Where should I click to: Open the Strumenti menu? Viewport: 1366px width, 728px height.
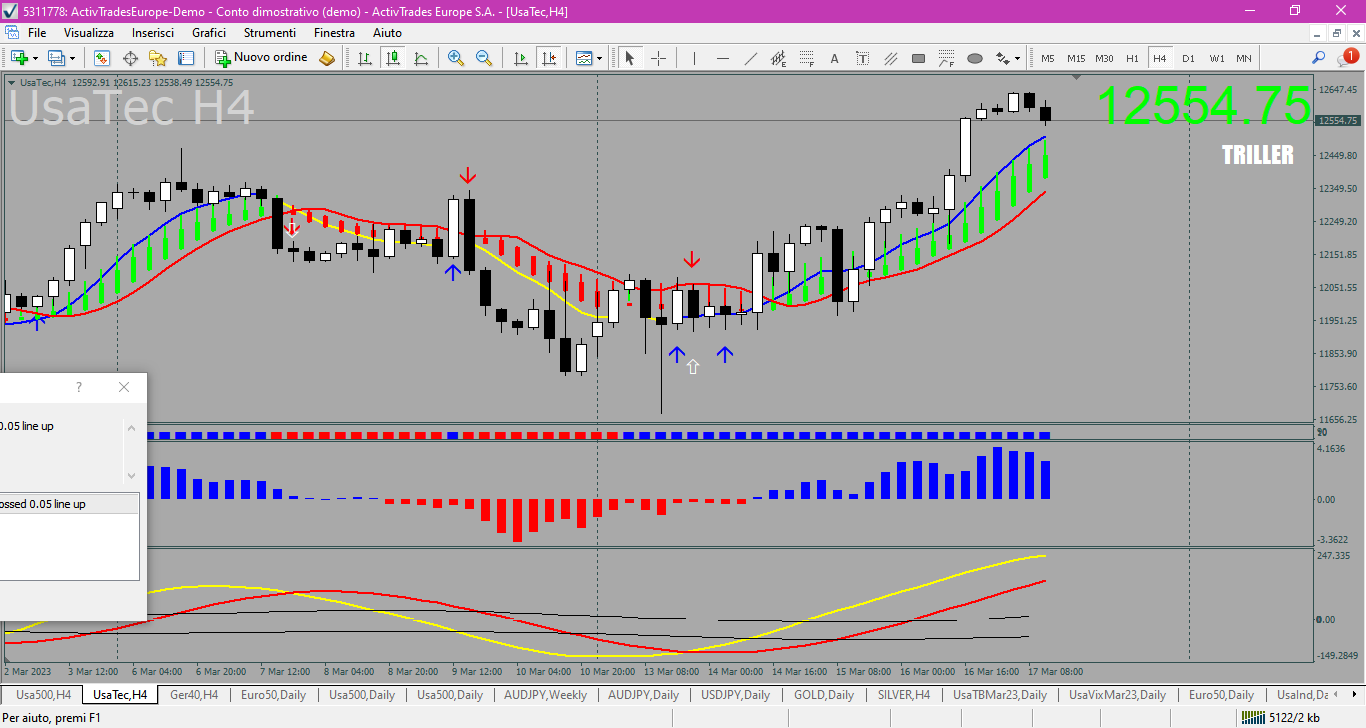[269, 33]
